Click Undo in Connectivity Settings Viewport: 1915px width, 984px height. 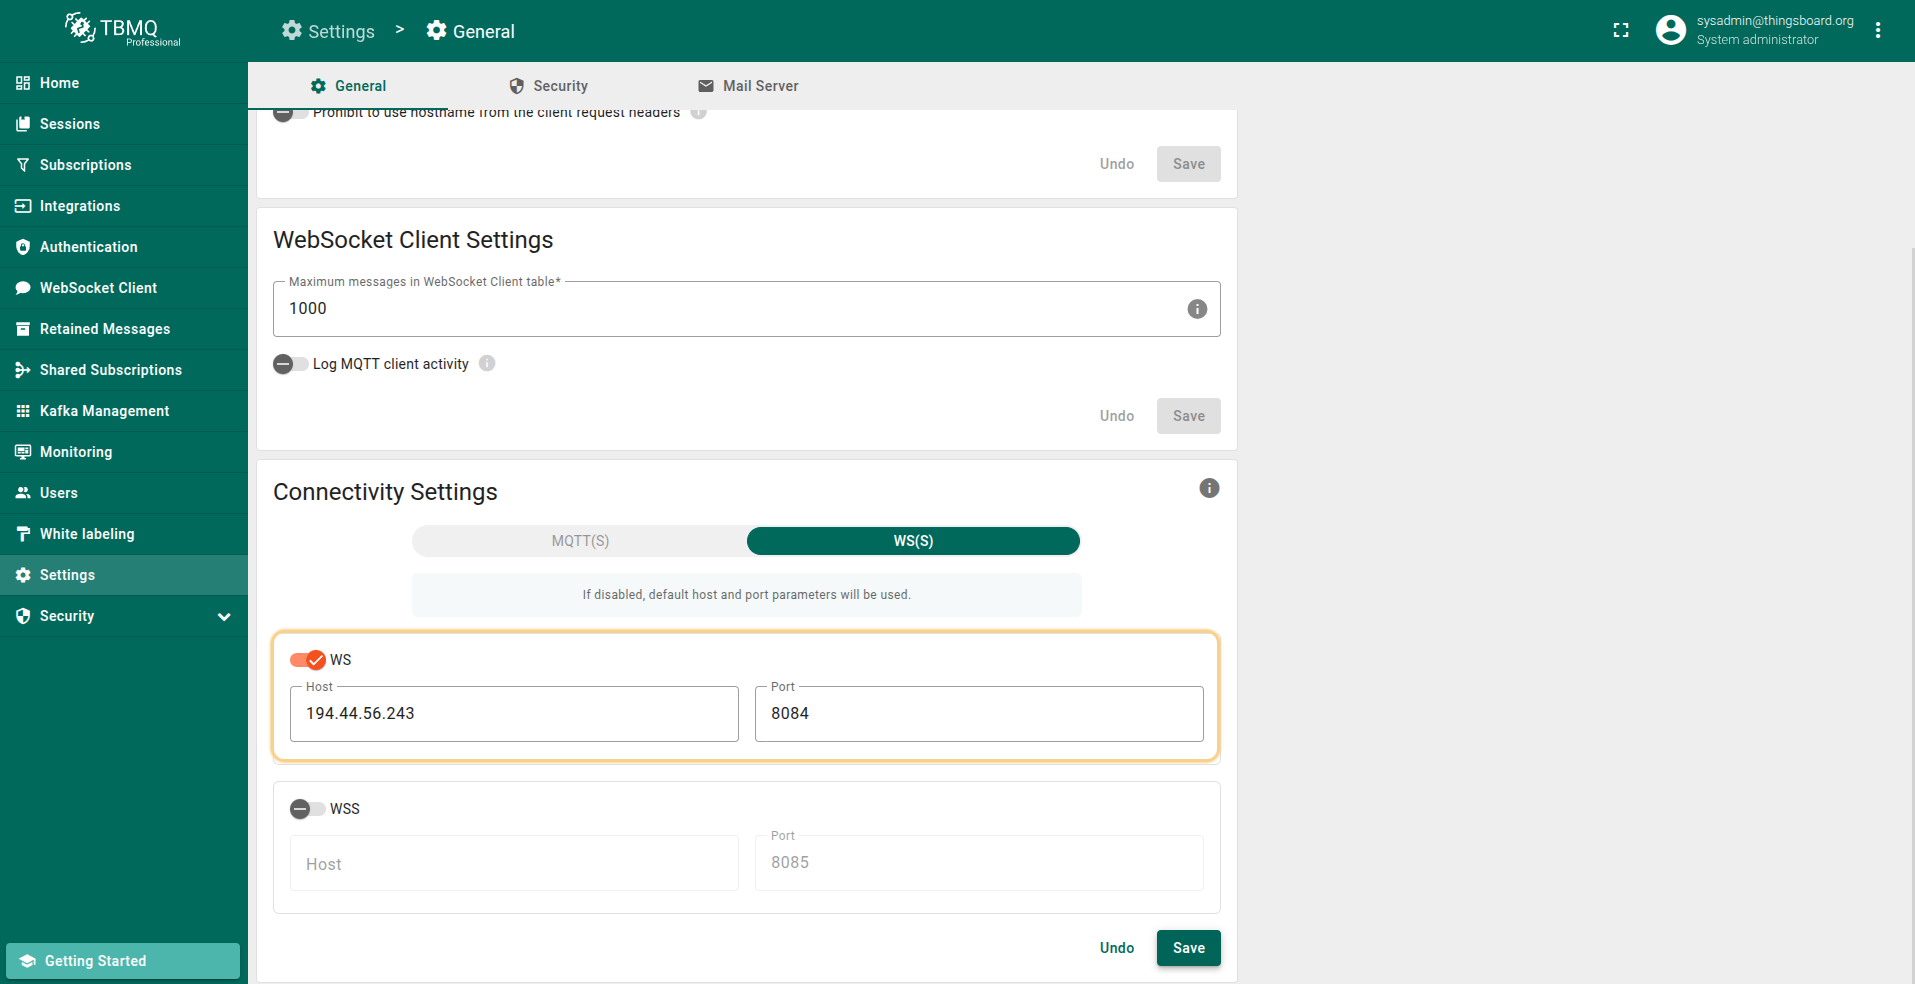point(1116,948)
